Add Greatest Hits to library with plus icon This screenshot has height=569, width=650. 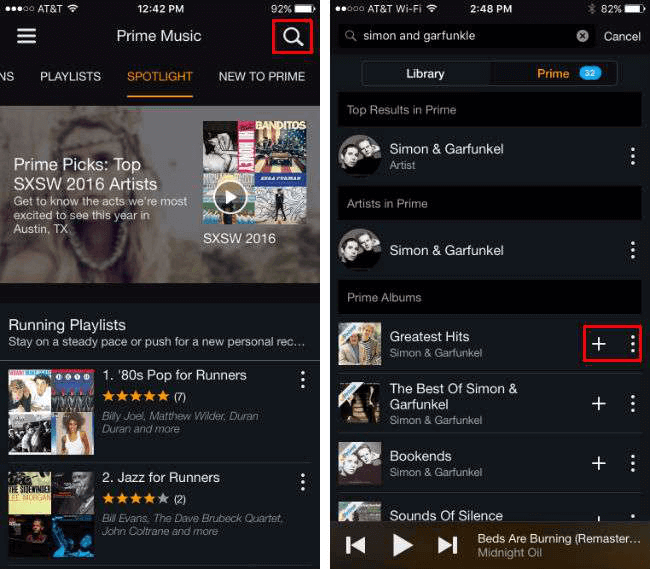pos(599,344)
